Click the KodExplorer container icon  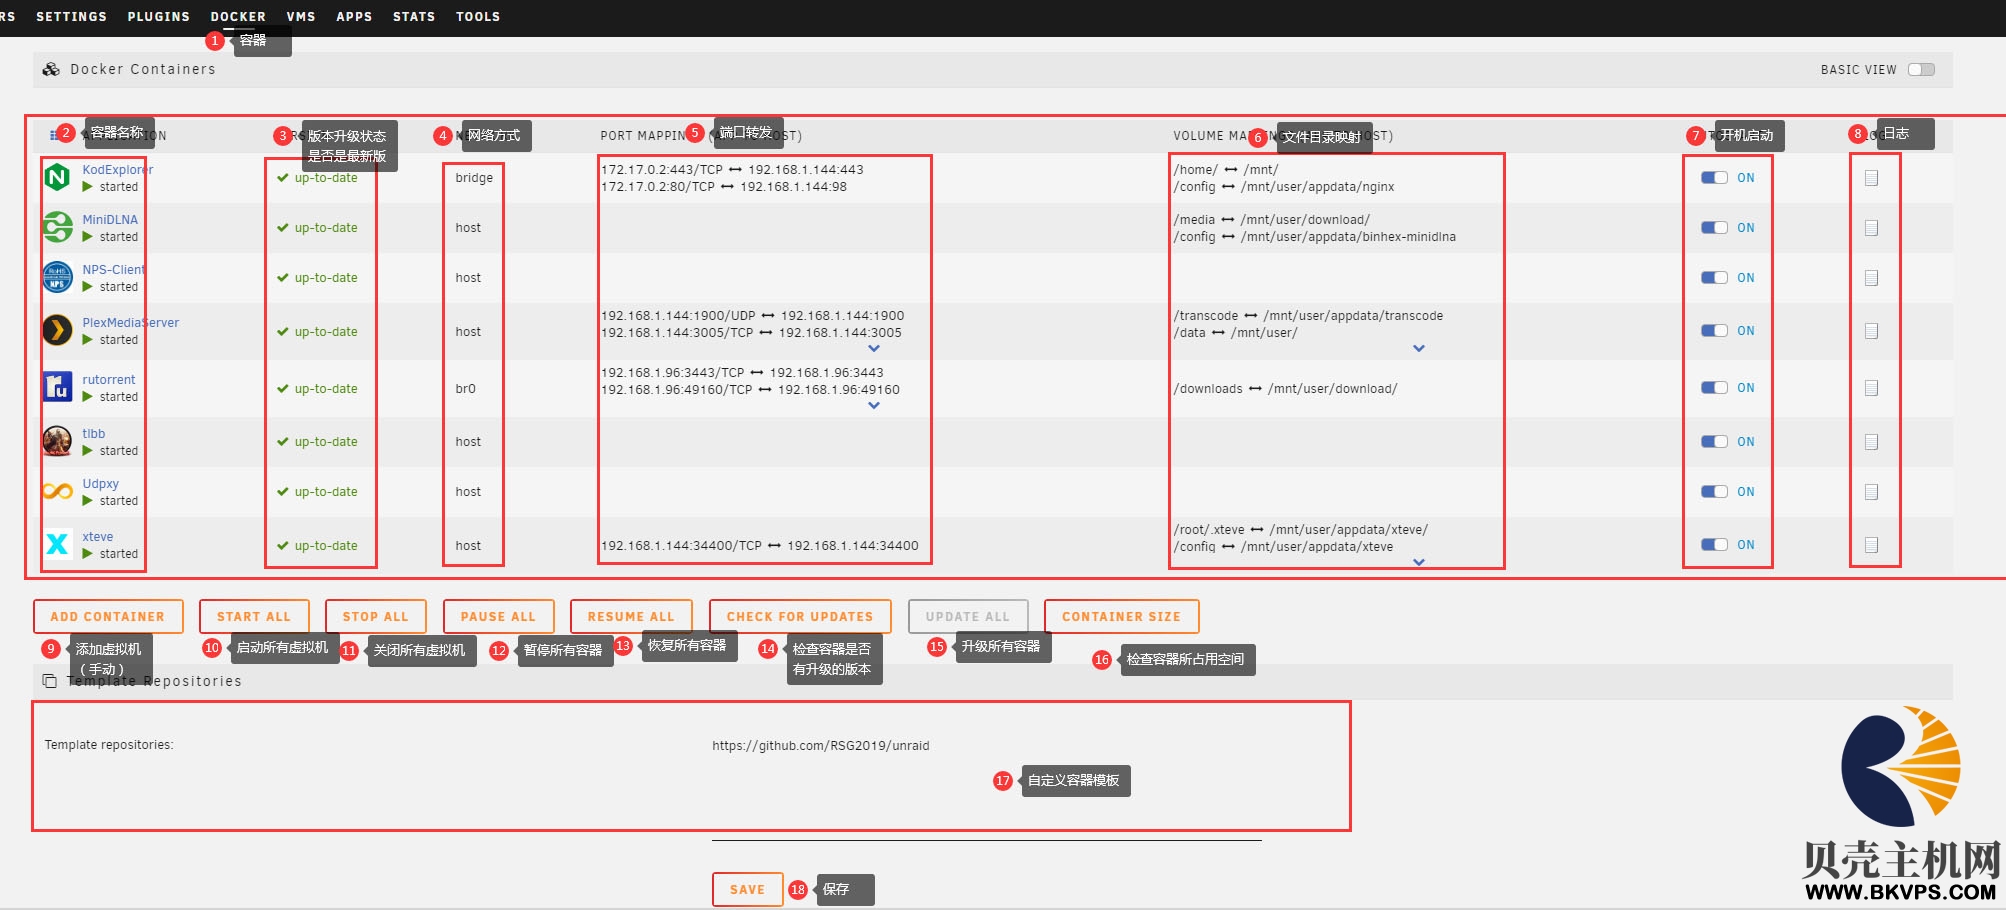pos(58,178)
